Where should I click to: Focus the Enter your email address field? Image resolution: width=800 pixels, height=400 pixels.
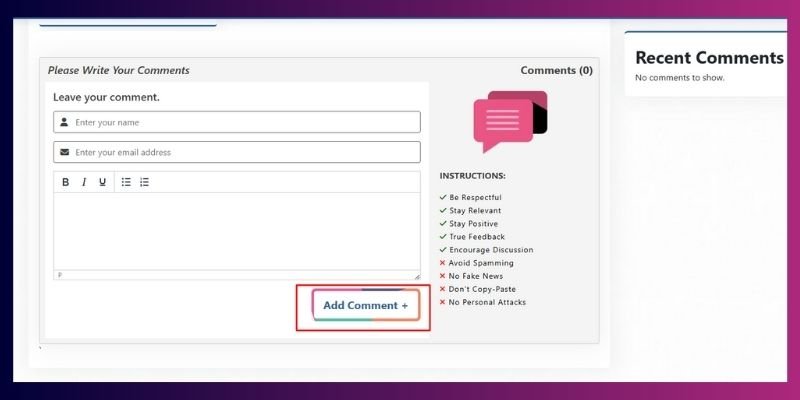pyautogui.click(x=237, y=152)
